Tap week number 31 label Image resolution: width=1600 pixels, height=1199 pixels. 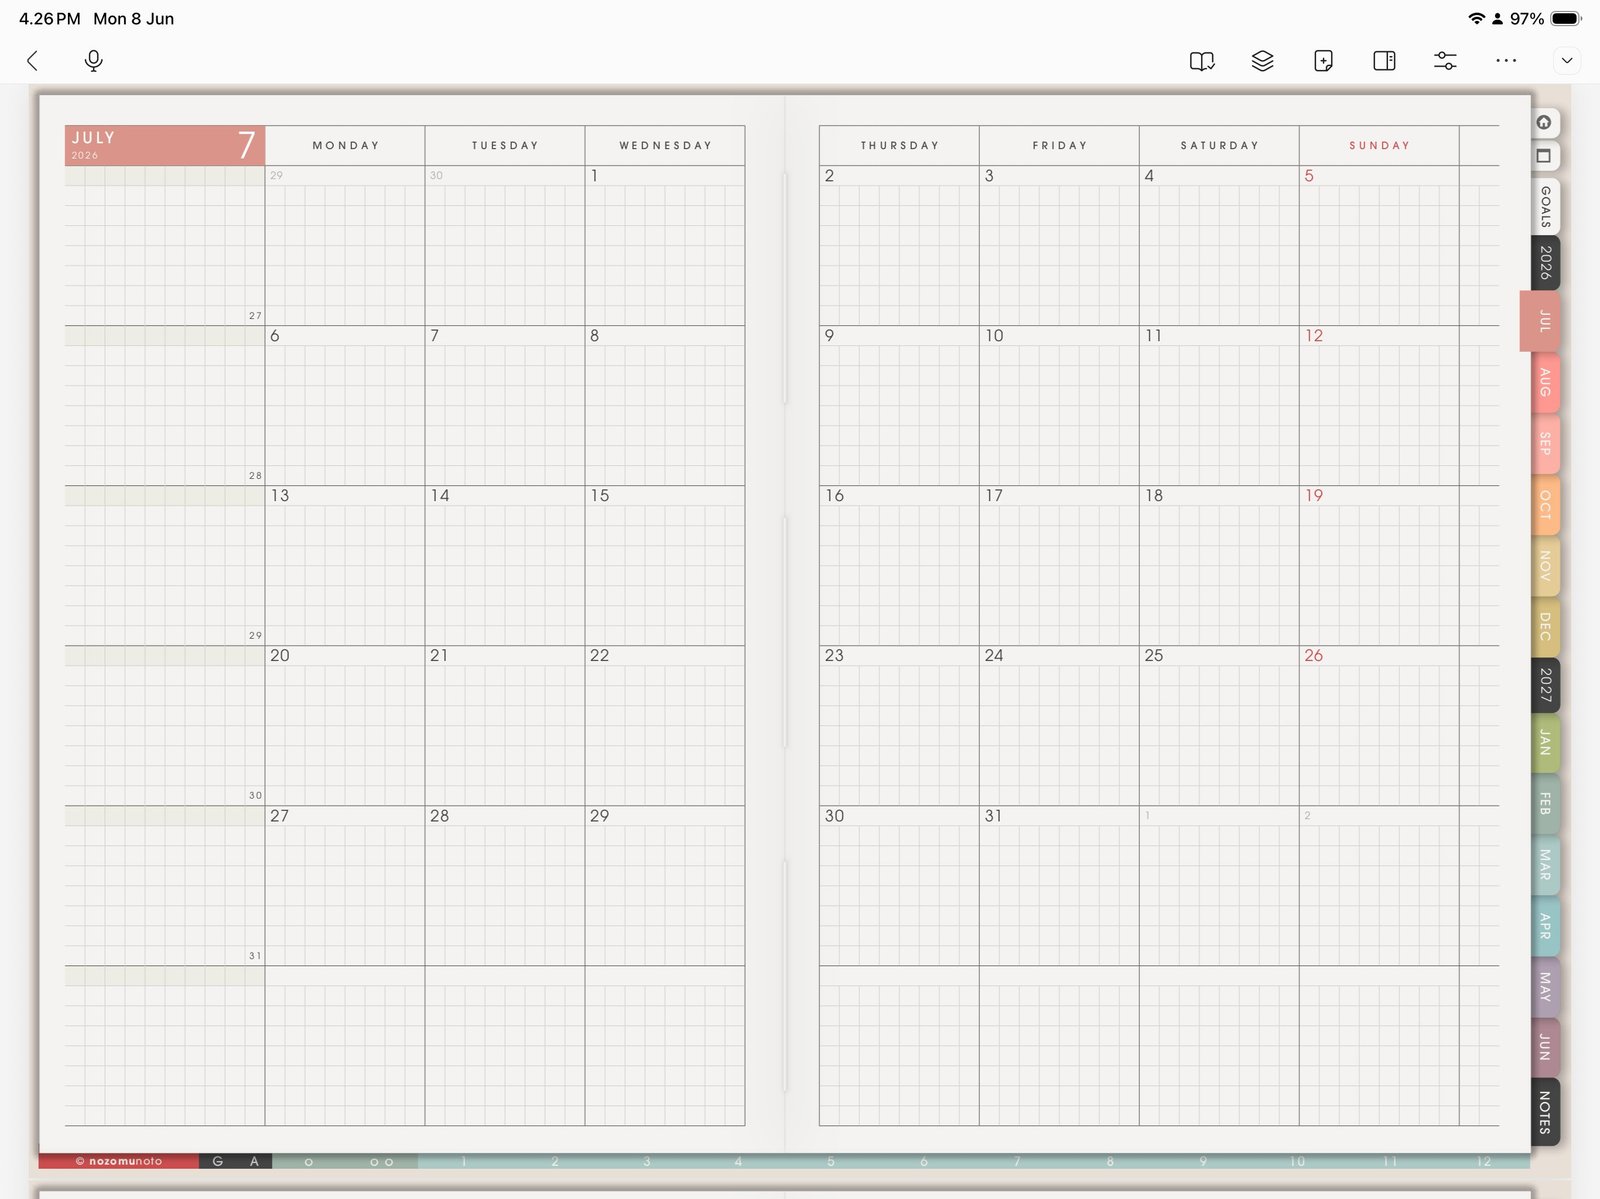tap(255, 955)
